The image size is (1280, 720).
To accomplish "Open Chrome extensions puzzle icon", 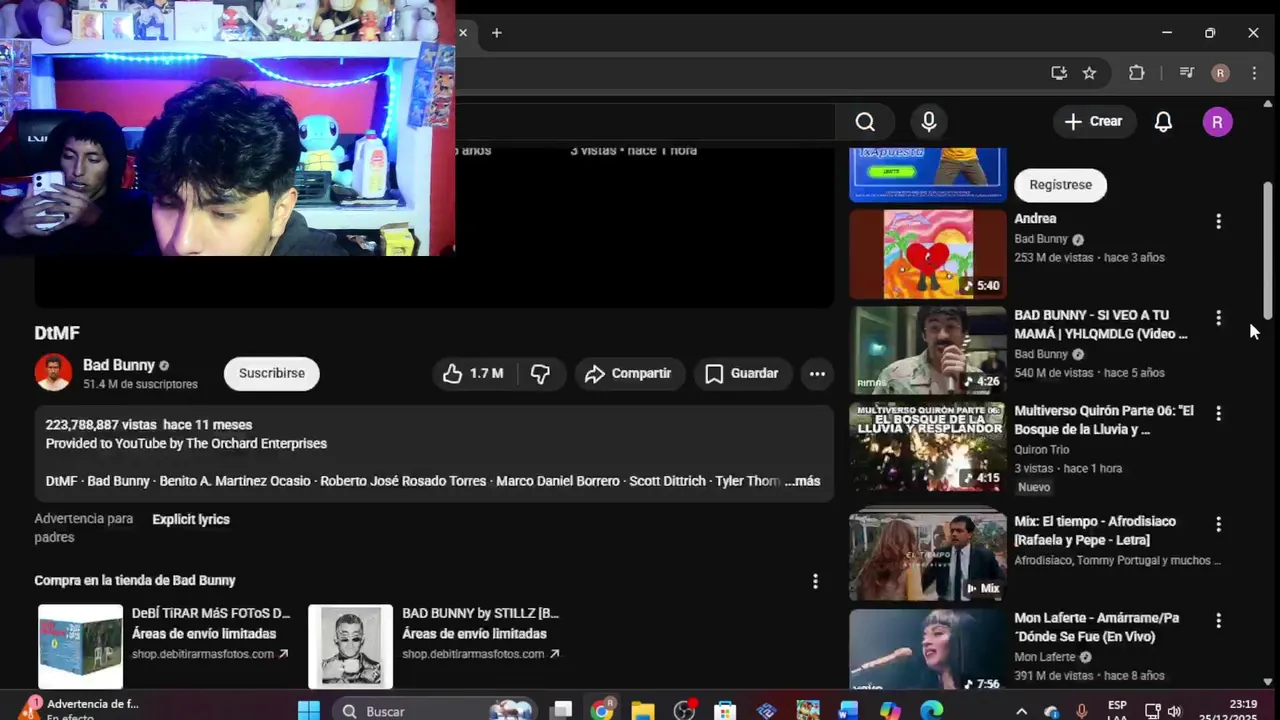I will 1136,73.
